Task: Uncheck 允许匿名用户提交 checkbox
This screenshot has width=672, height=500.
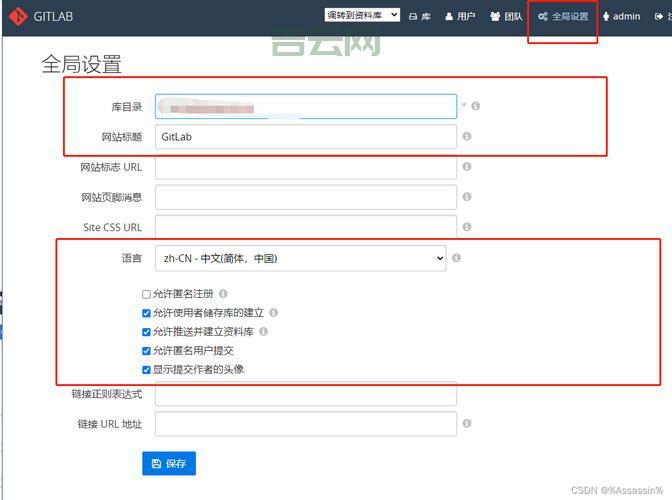Action: pyautogui.click(x=146, y=351)
